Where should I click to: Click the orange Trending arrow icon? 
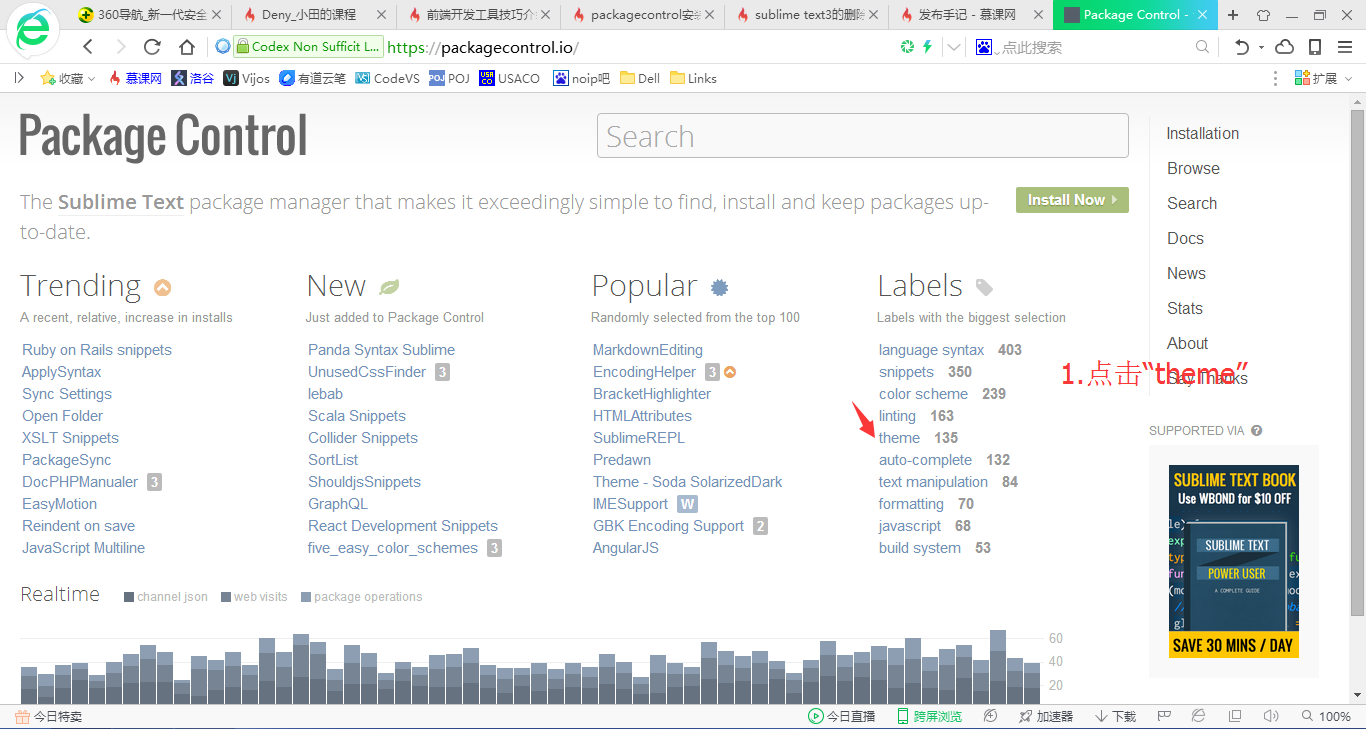coord(163,288)
